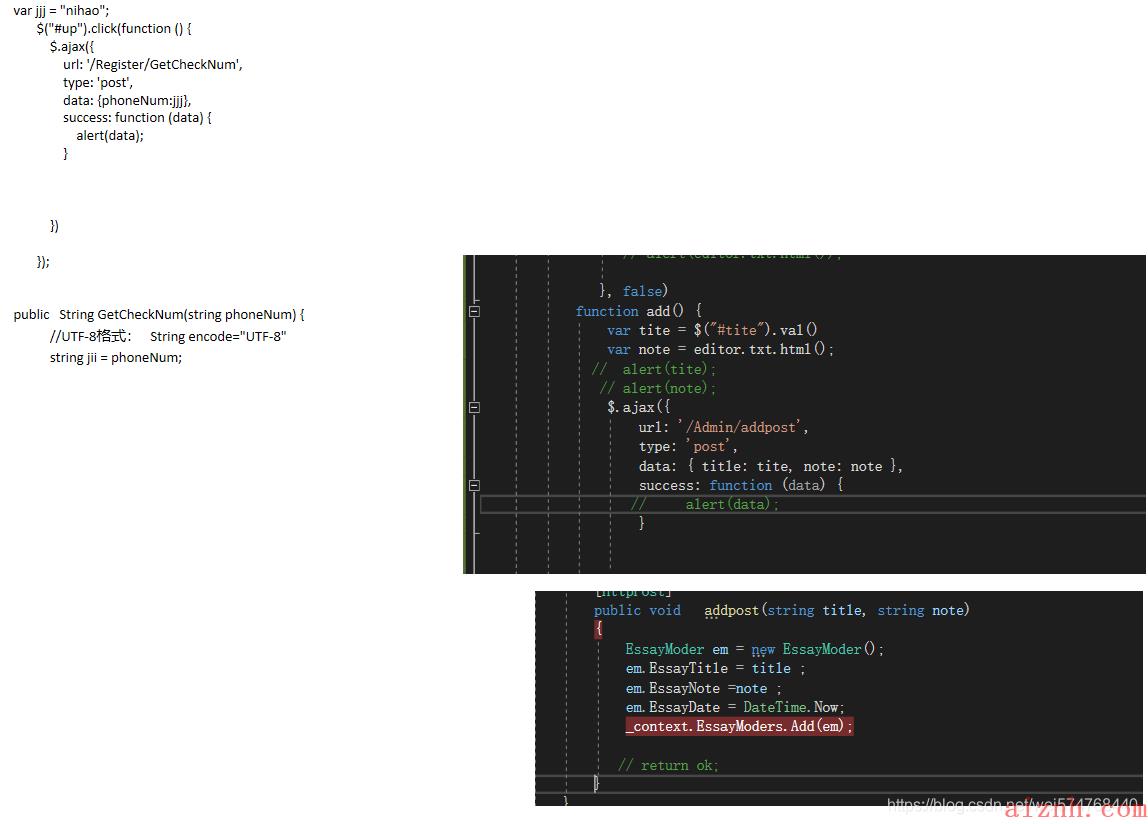The height and width of the screenshot is (824, 1148).
Task: Click the 'var note = editor.txt.html();' line
Action: (720, 349)
